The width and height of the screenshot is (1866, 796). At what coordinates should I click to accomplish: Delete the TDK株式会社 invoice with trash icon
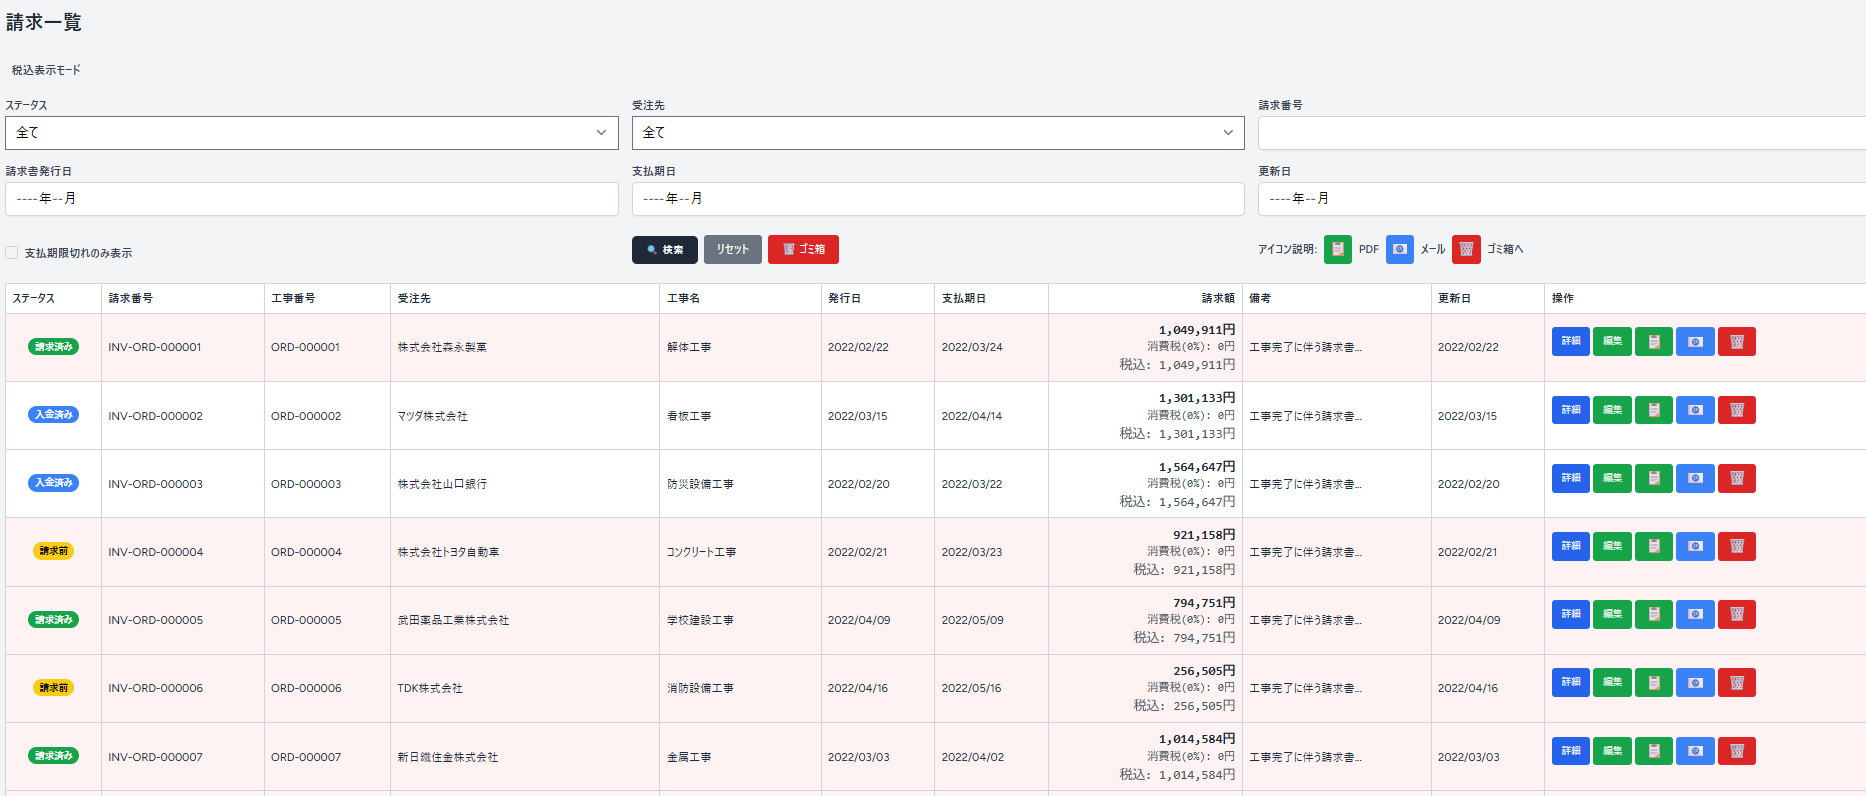pyautogui.click(x=1736, y=683)
